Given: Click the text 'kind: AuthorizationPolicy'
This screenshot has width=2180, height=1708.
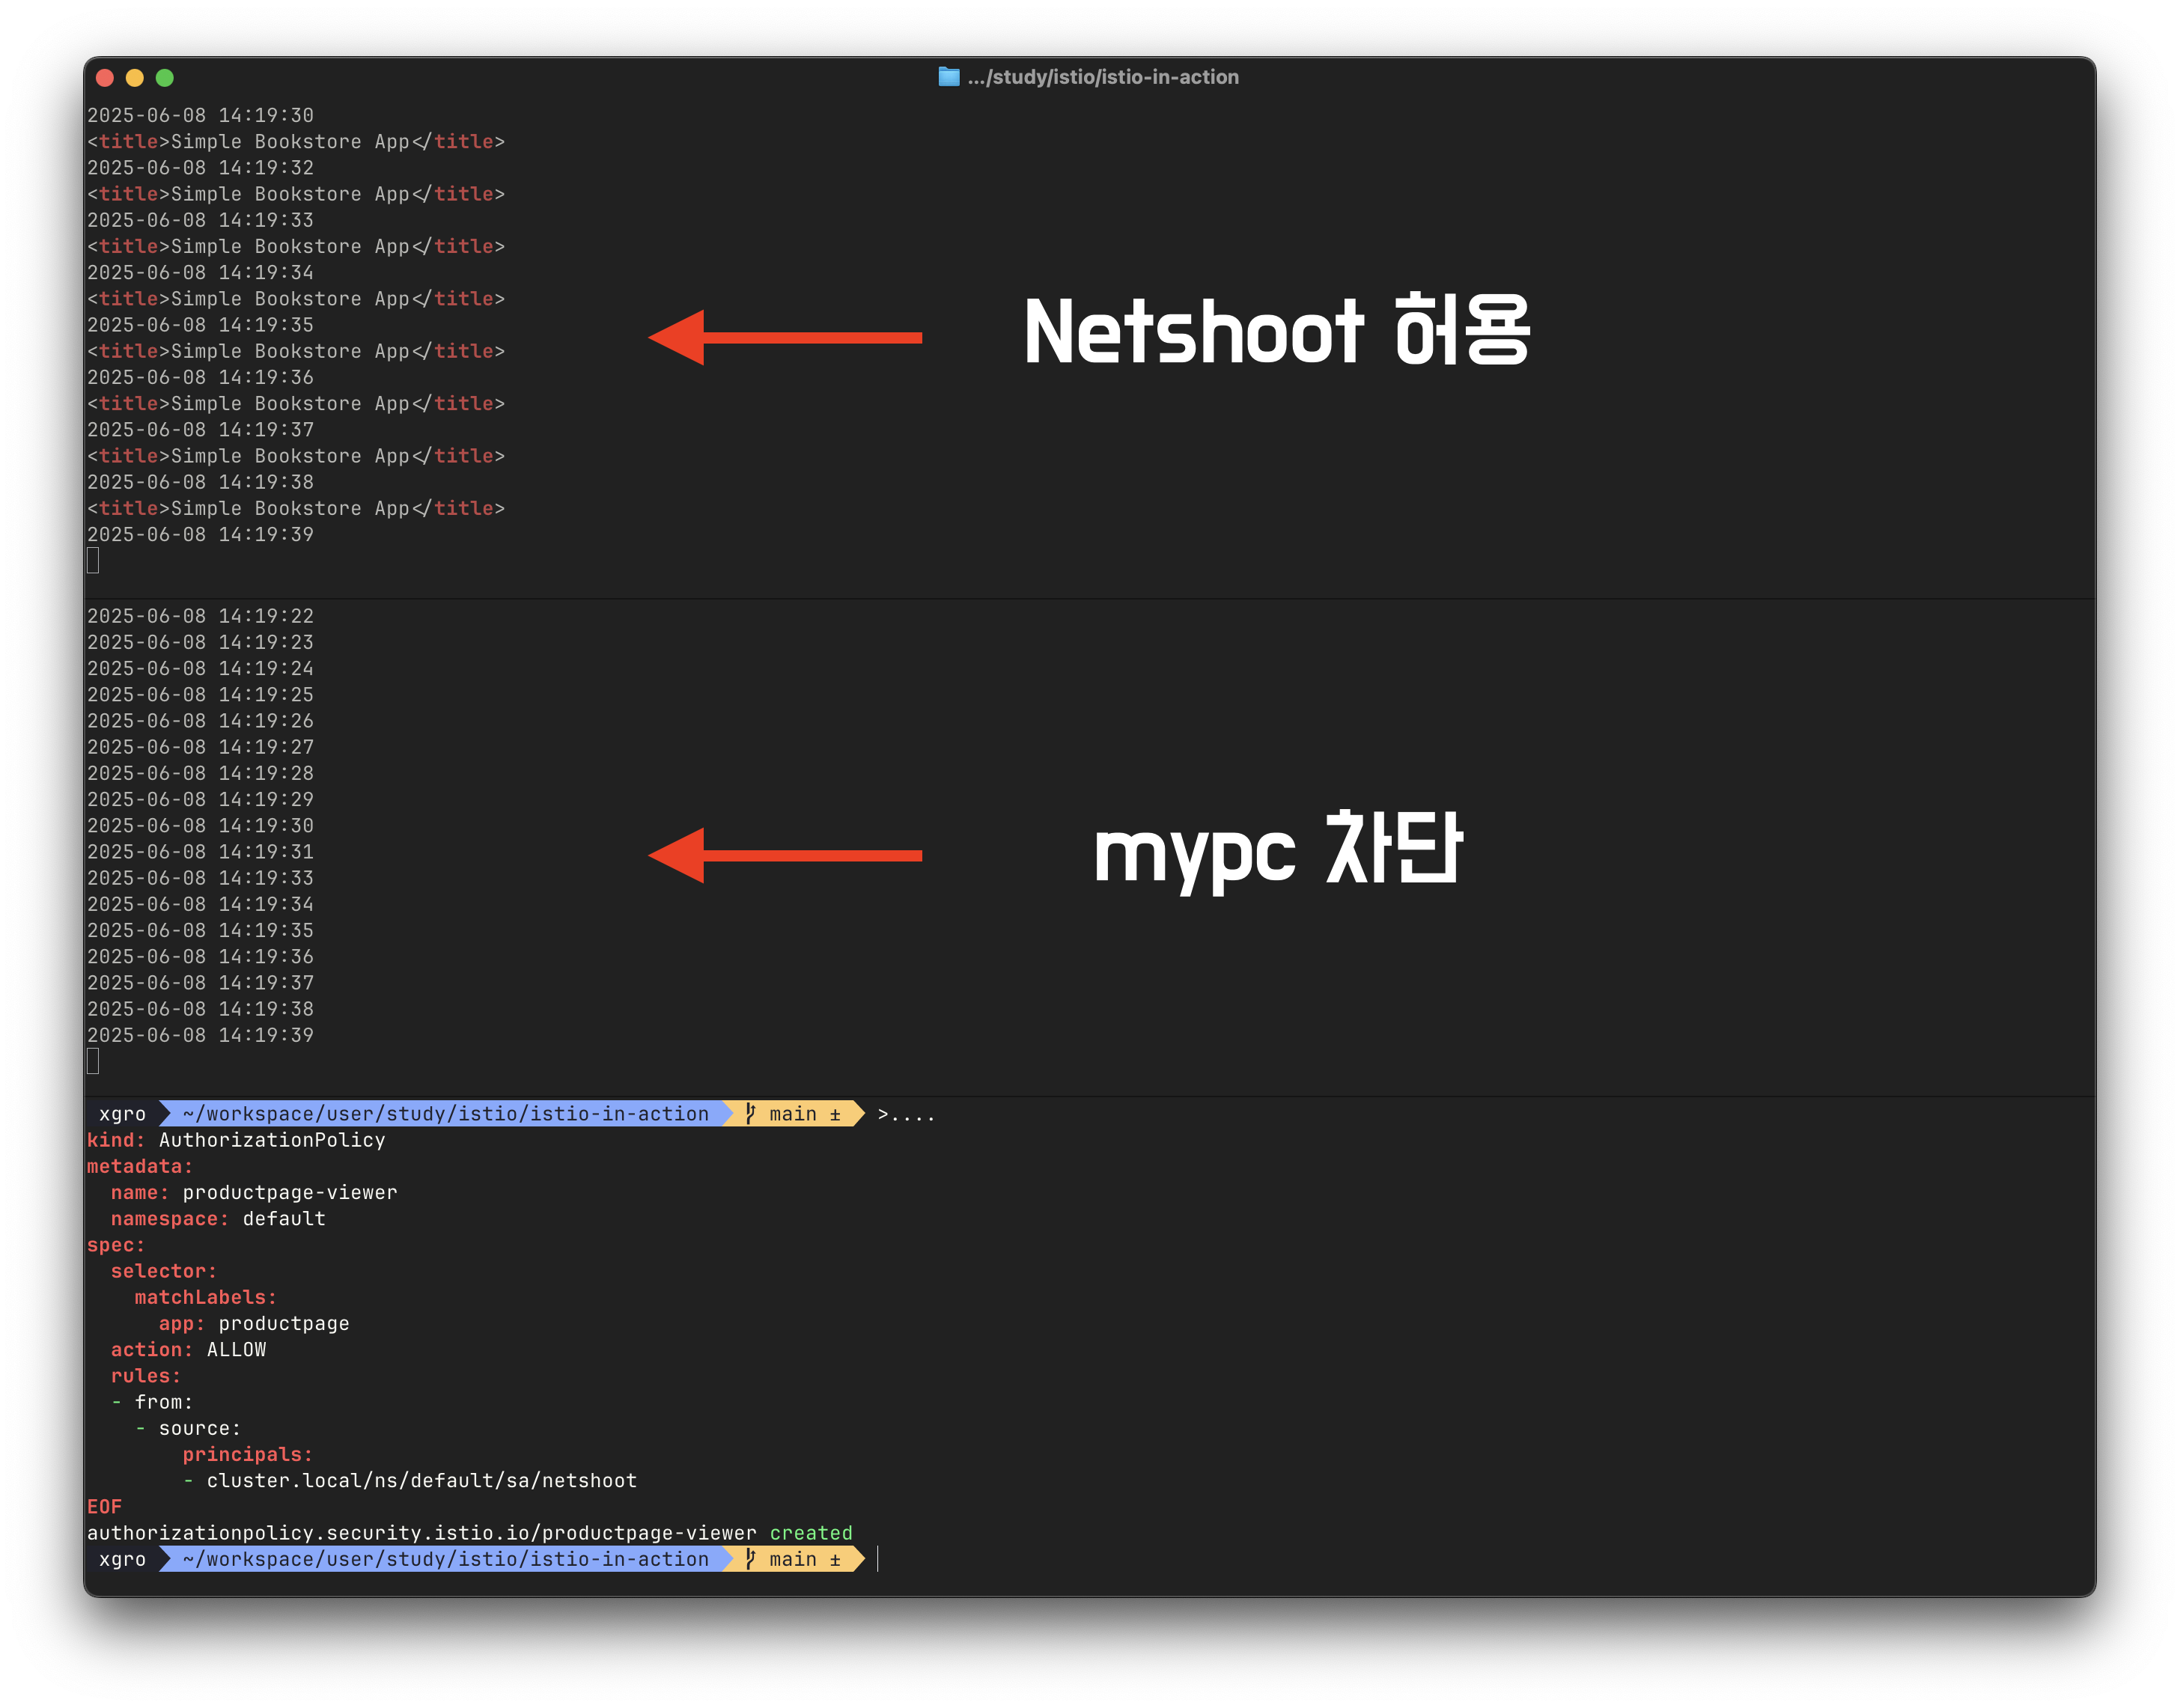Looking at the screenshot, I should (x=236, y=1140).
